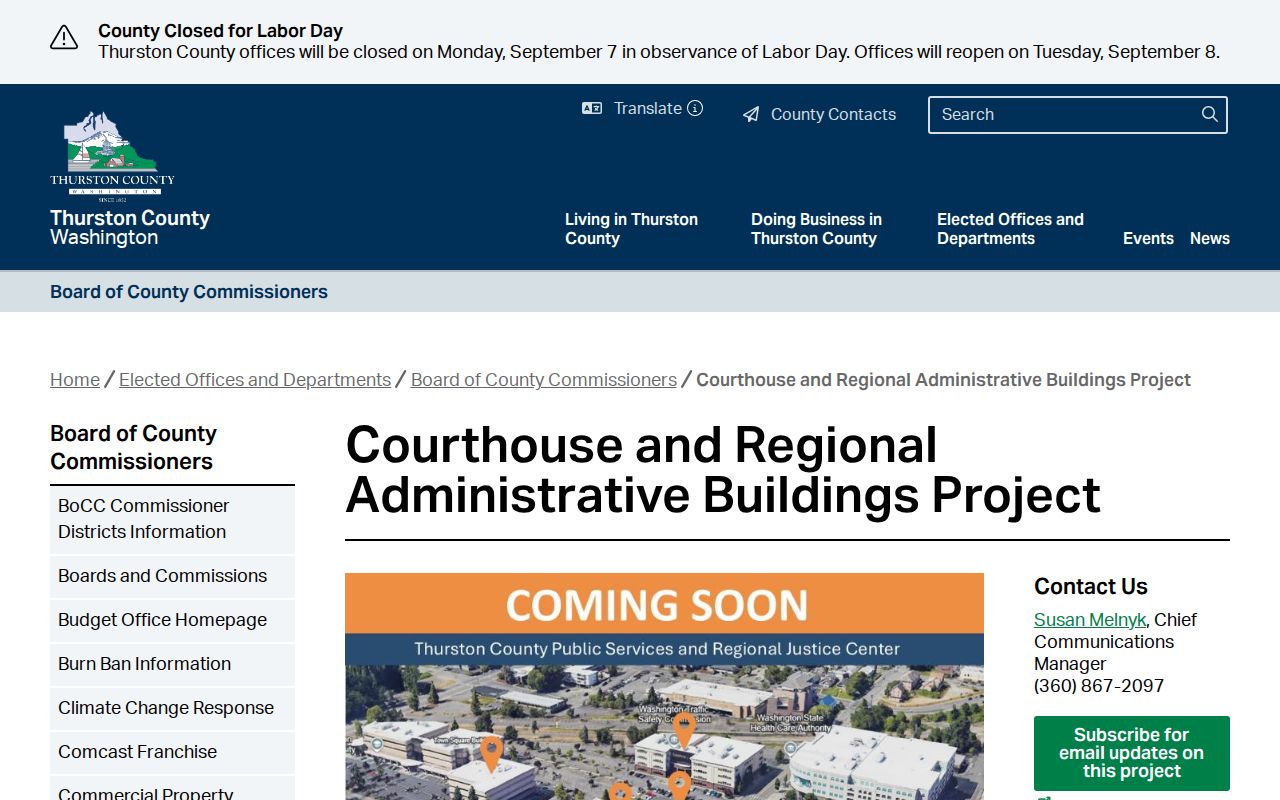The image size is (1280, 800).
Task: Click the Thurston County Washington site name
Action: (130, 227)
